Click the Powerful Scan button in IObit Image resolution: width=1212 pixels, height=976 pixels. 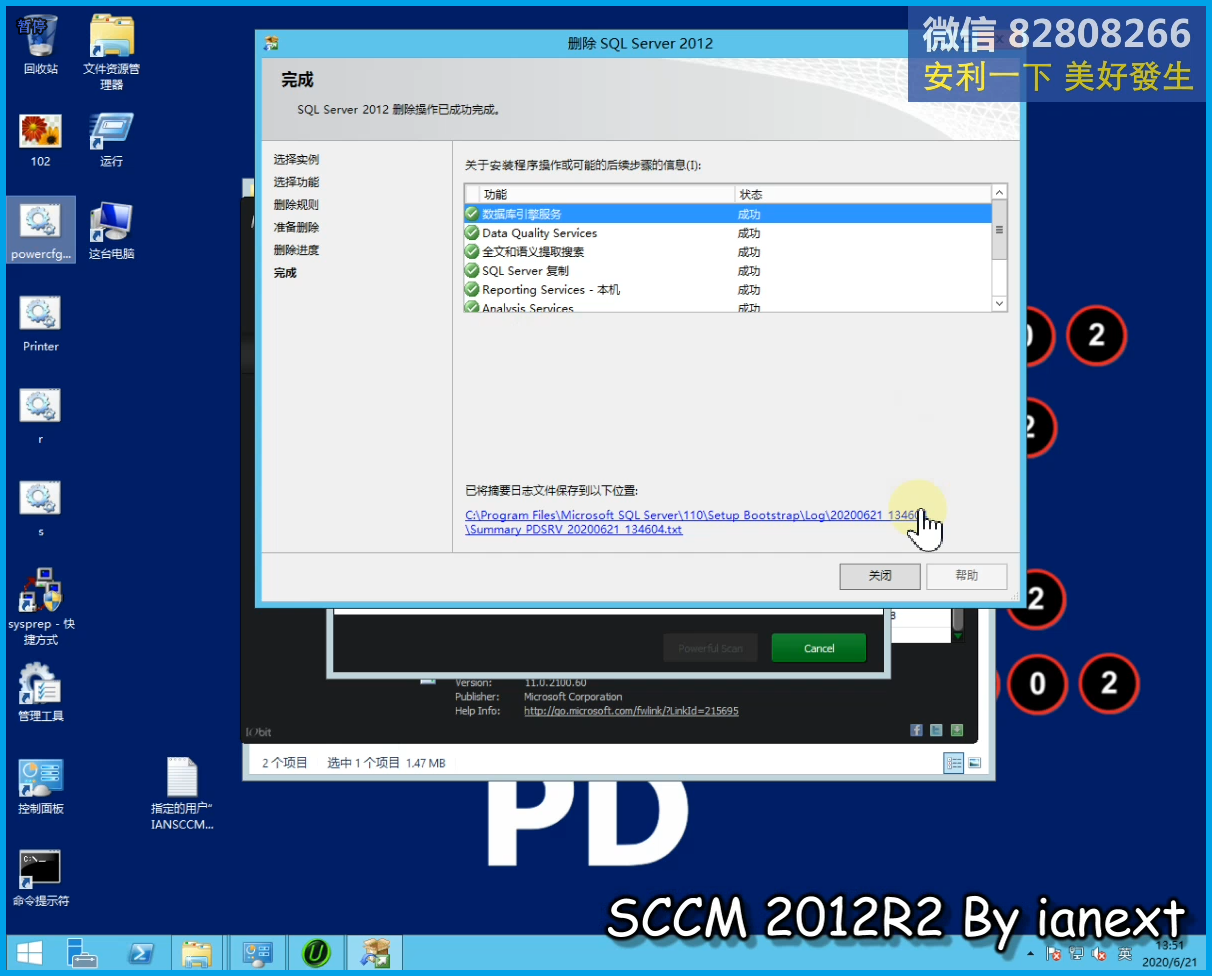coord(711,648)
